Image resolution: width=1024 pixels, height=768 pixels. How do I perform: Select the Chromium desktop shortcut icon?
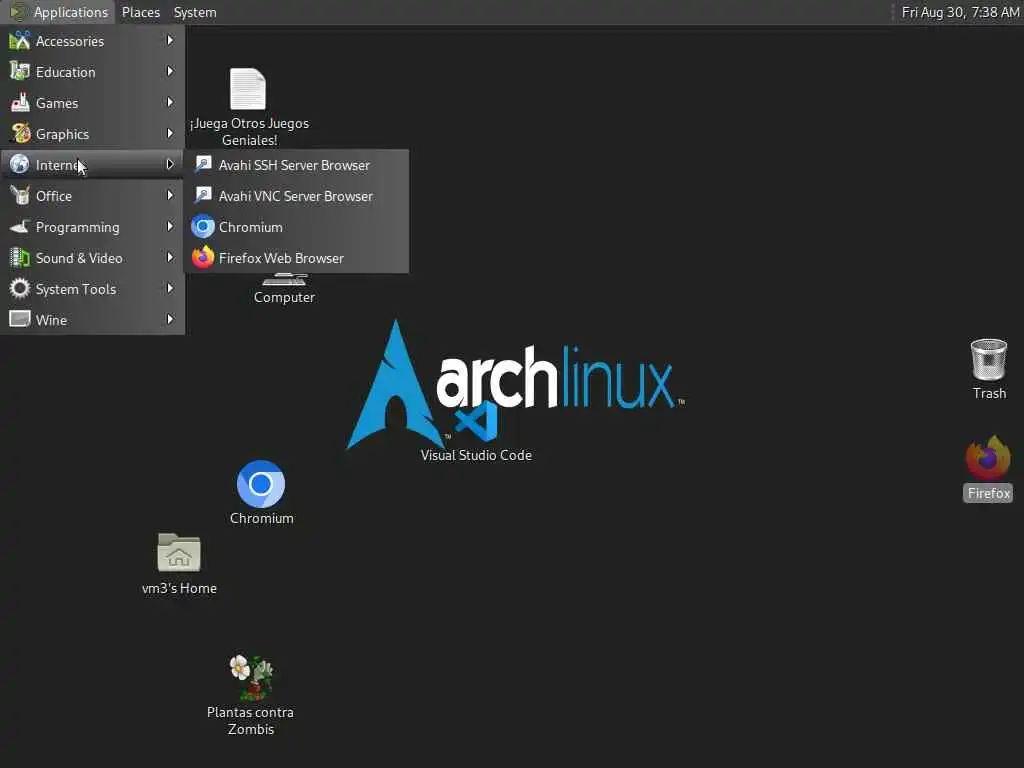pos(261,484)
